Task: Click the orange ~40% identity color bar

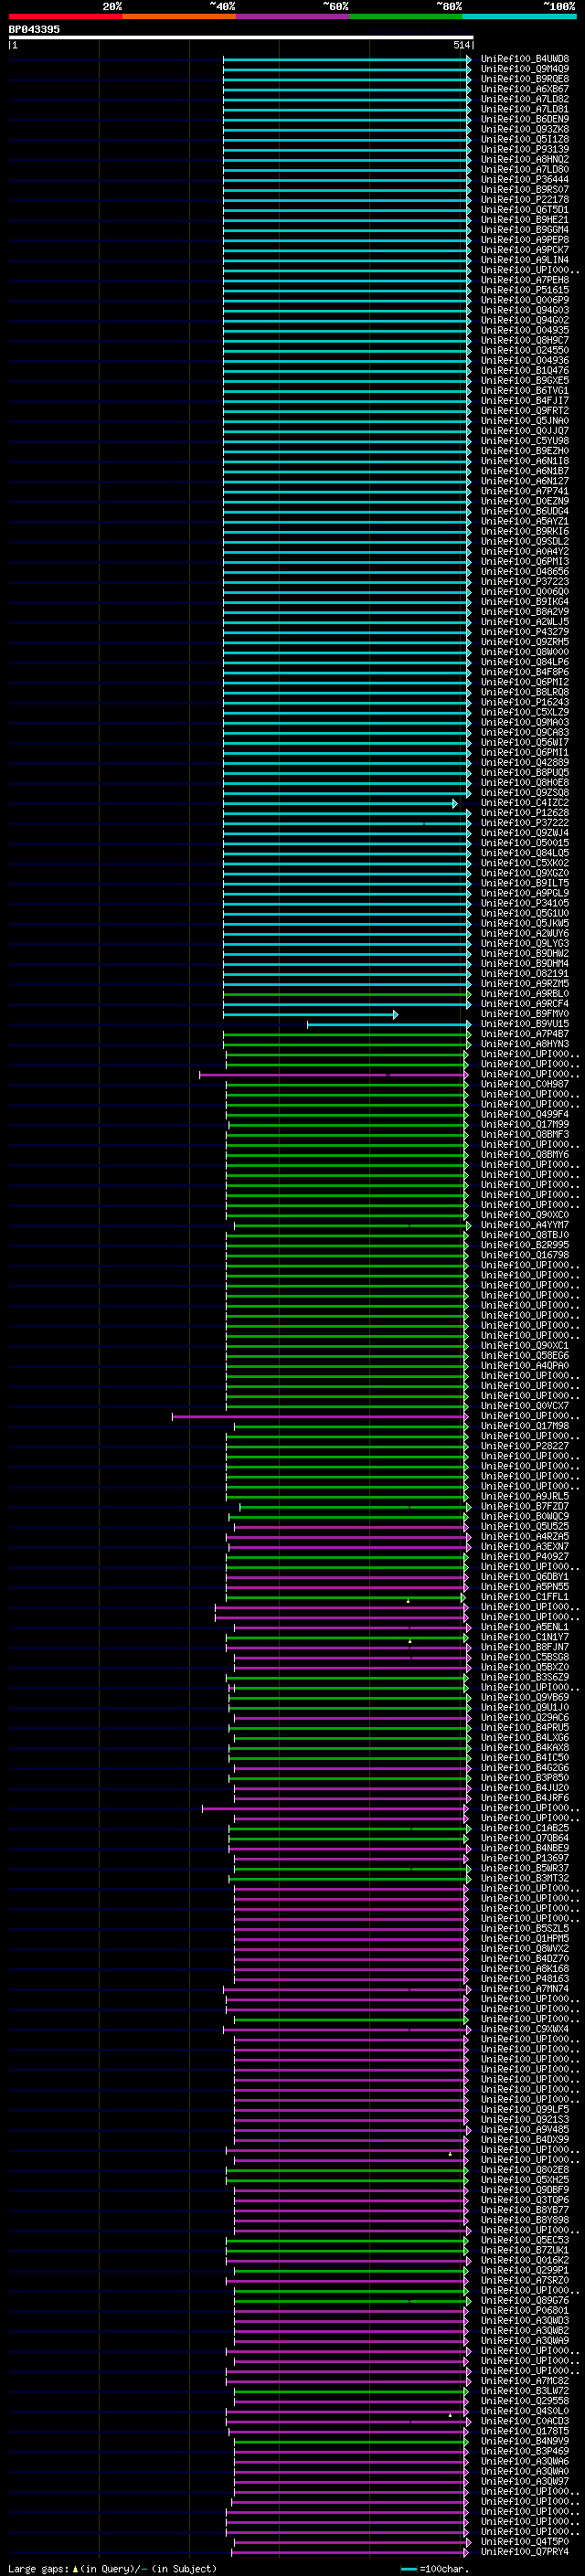Action: 179,16
